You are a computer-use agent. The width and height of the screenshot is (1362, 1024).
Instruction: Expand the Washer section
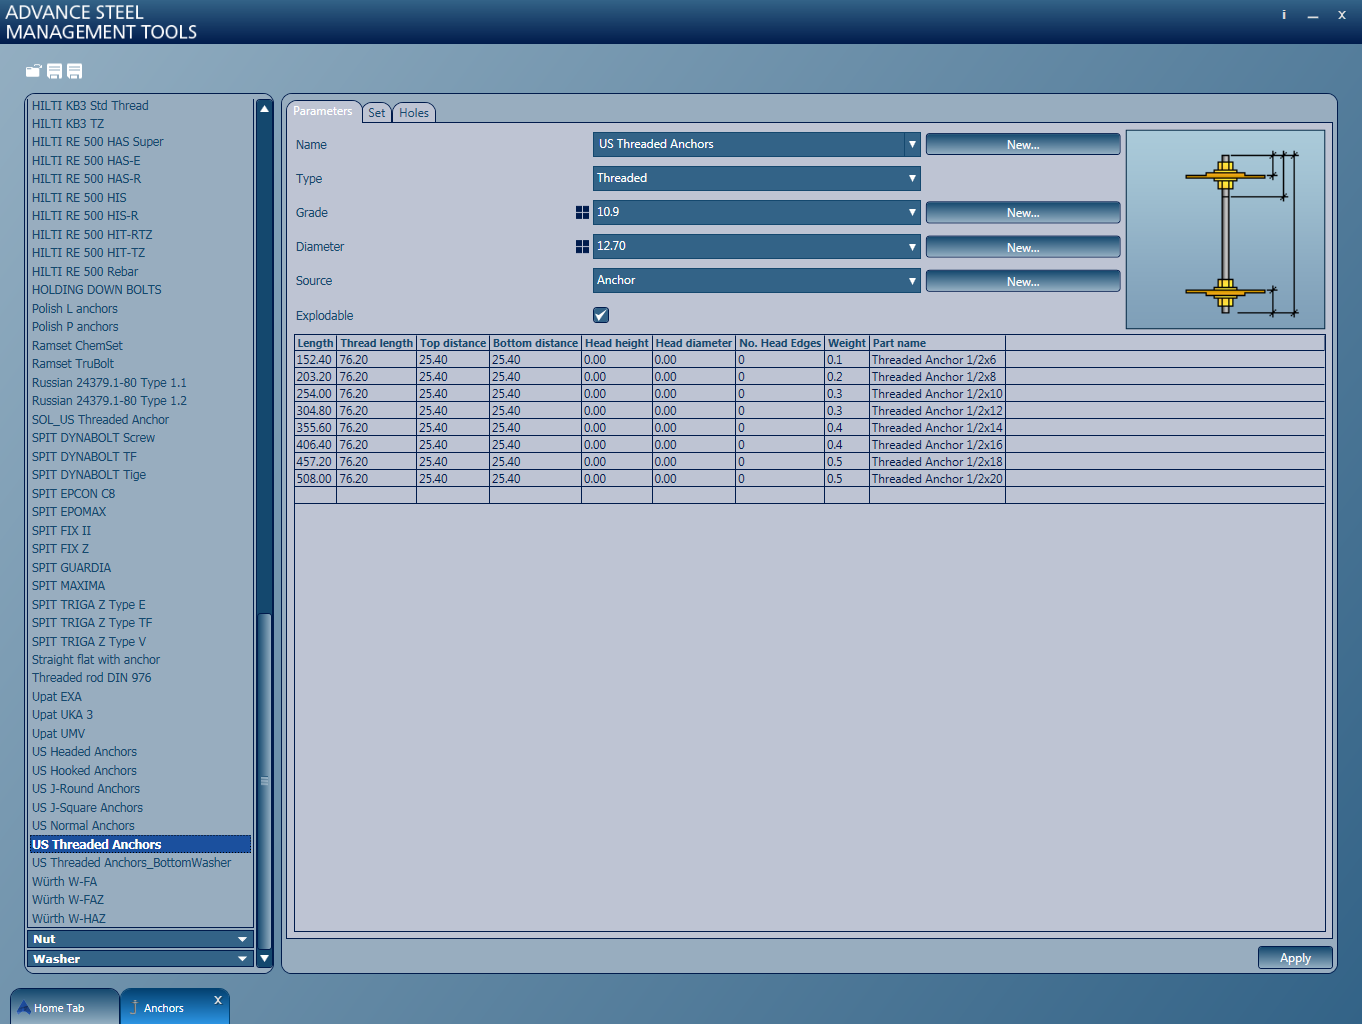click(x=140, y=959)
